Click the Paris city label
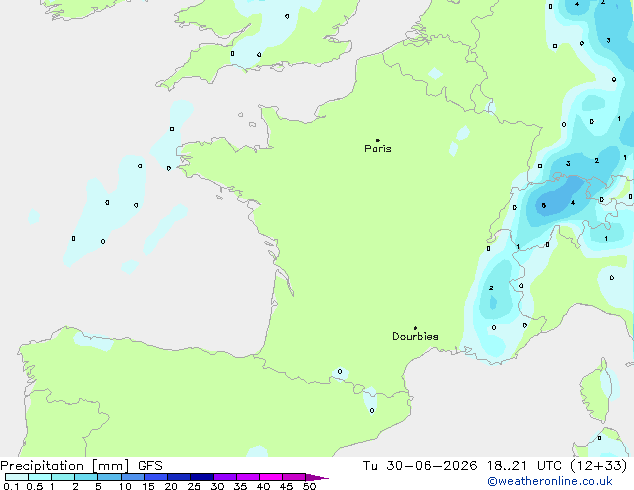The width and height of the screenshot is (634, 490). click(x=378, y=149)
